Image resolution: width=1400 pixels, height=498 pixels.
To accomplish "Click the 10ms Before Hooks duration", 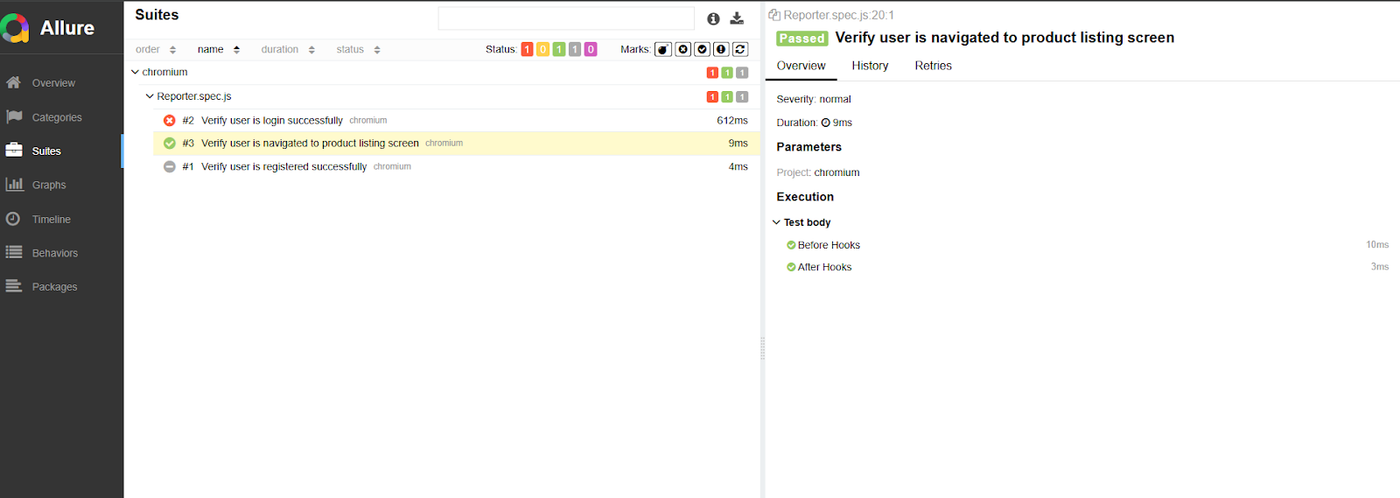I will [x=1377, y=245].
